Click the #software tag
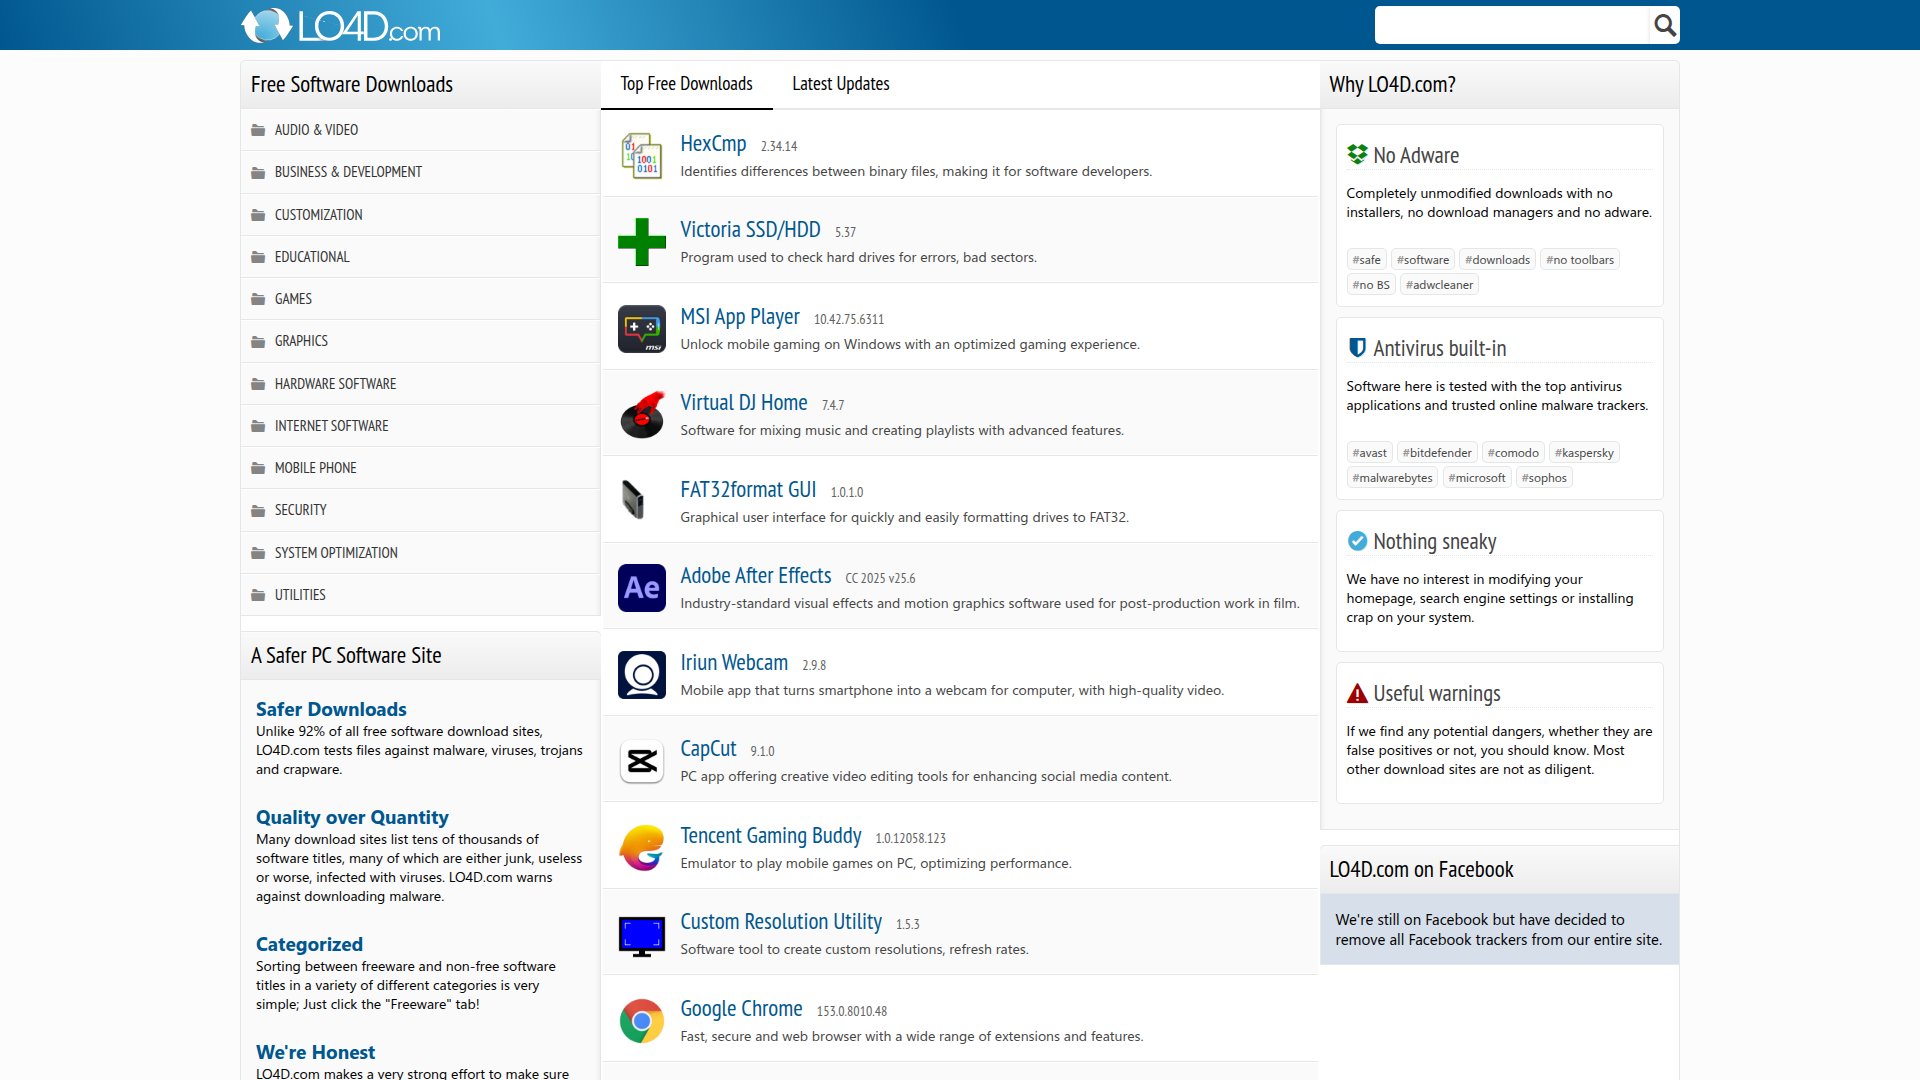 (x=1422, y=260)
